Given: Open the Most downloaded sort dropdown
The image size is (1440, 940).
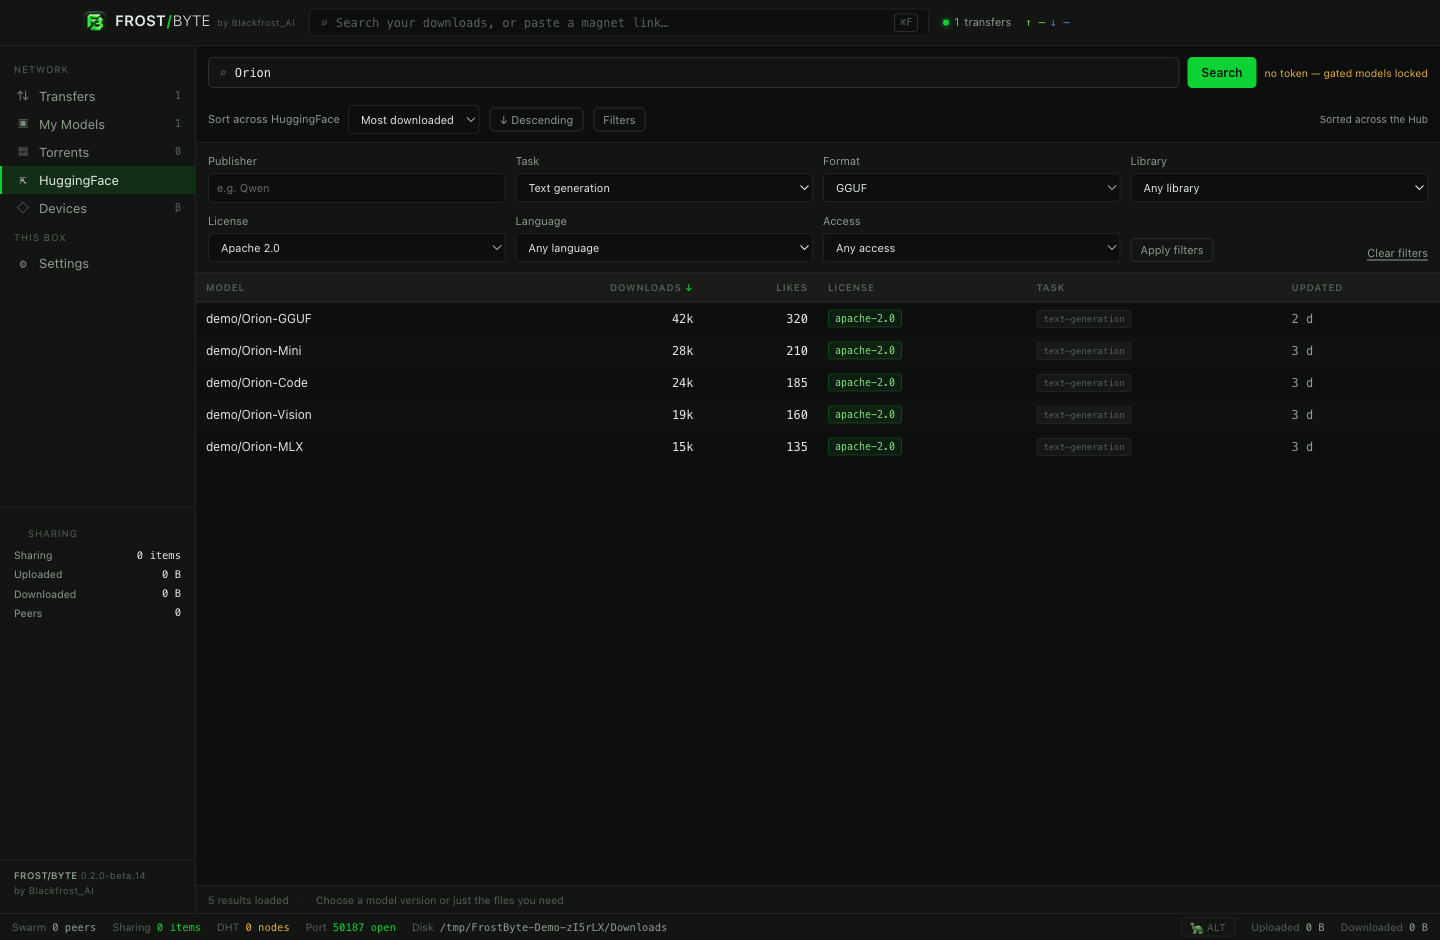Looking at the screenshot, I should (x=414, y=120).
